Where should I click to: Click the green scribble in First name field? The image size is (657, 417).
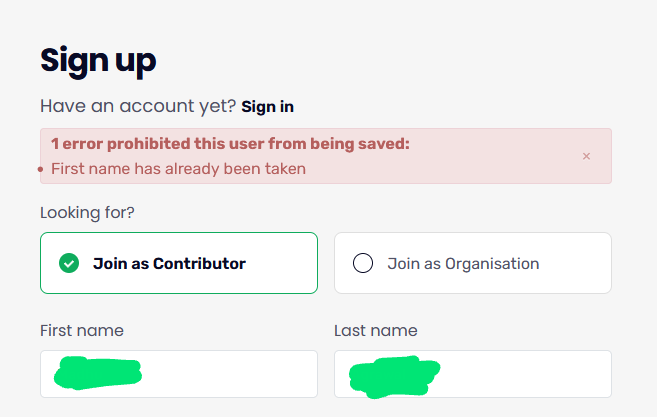97,374
